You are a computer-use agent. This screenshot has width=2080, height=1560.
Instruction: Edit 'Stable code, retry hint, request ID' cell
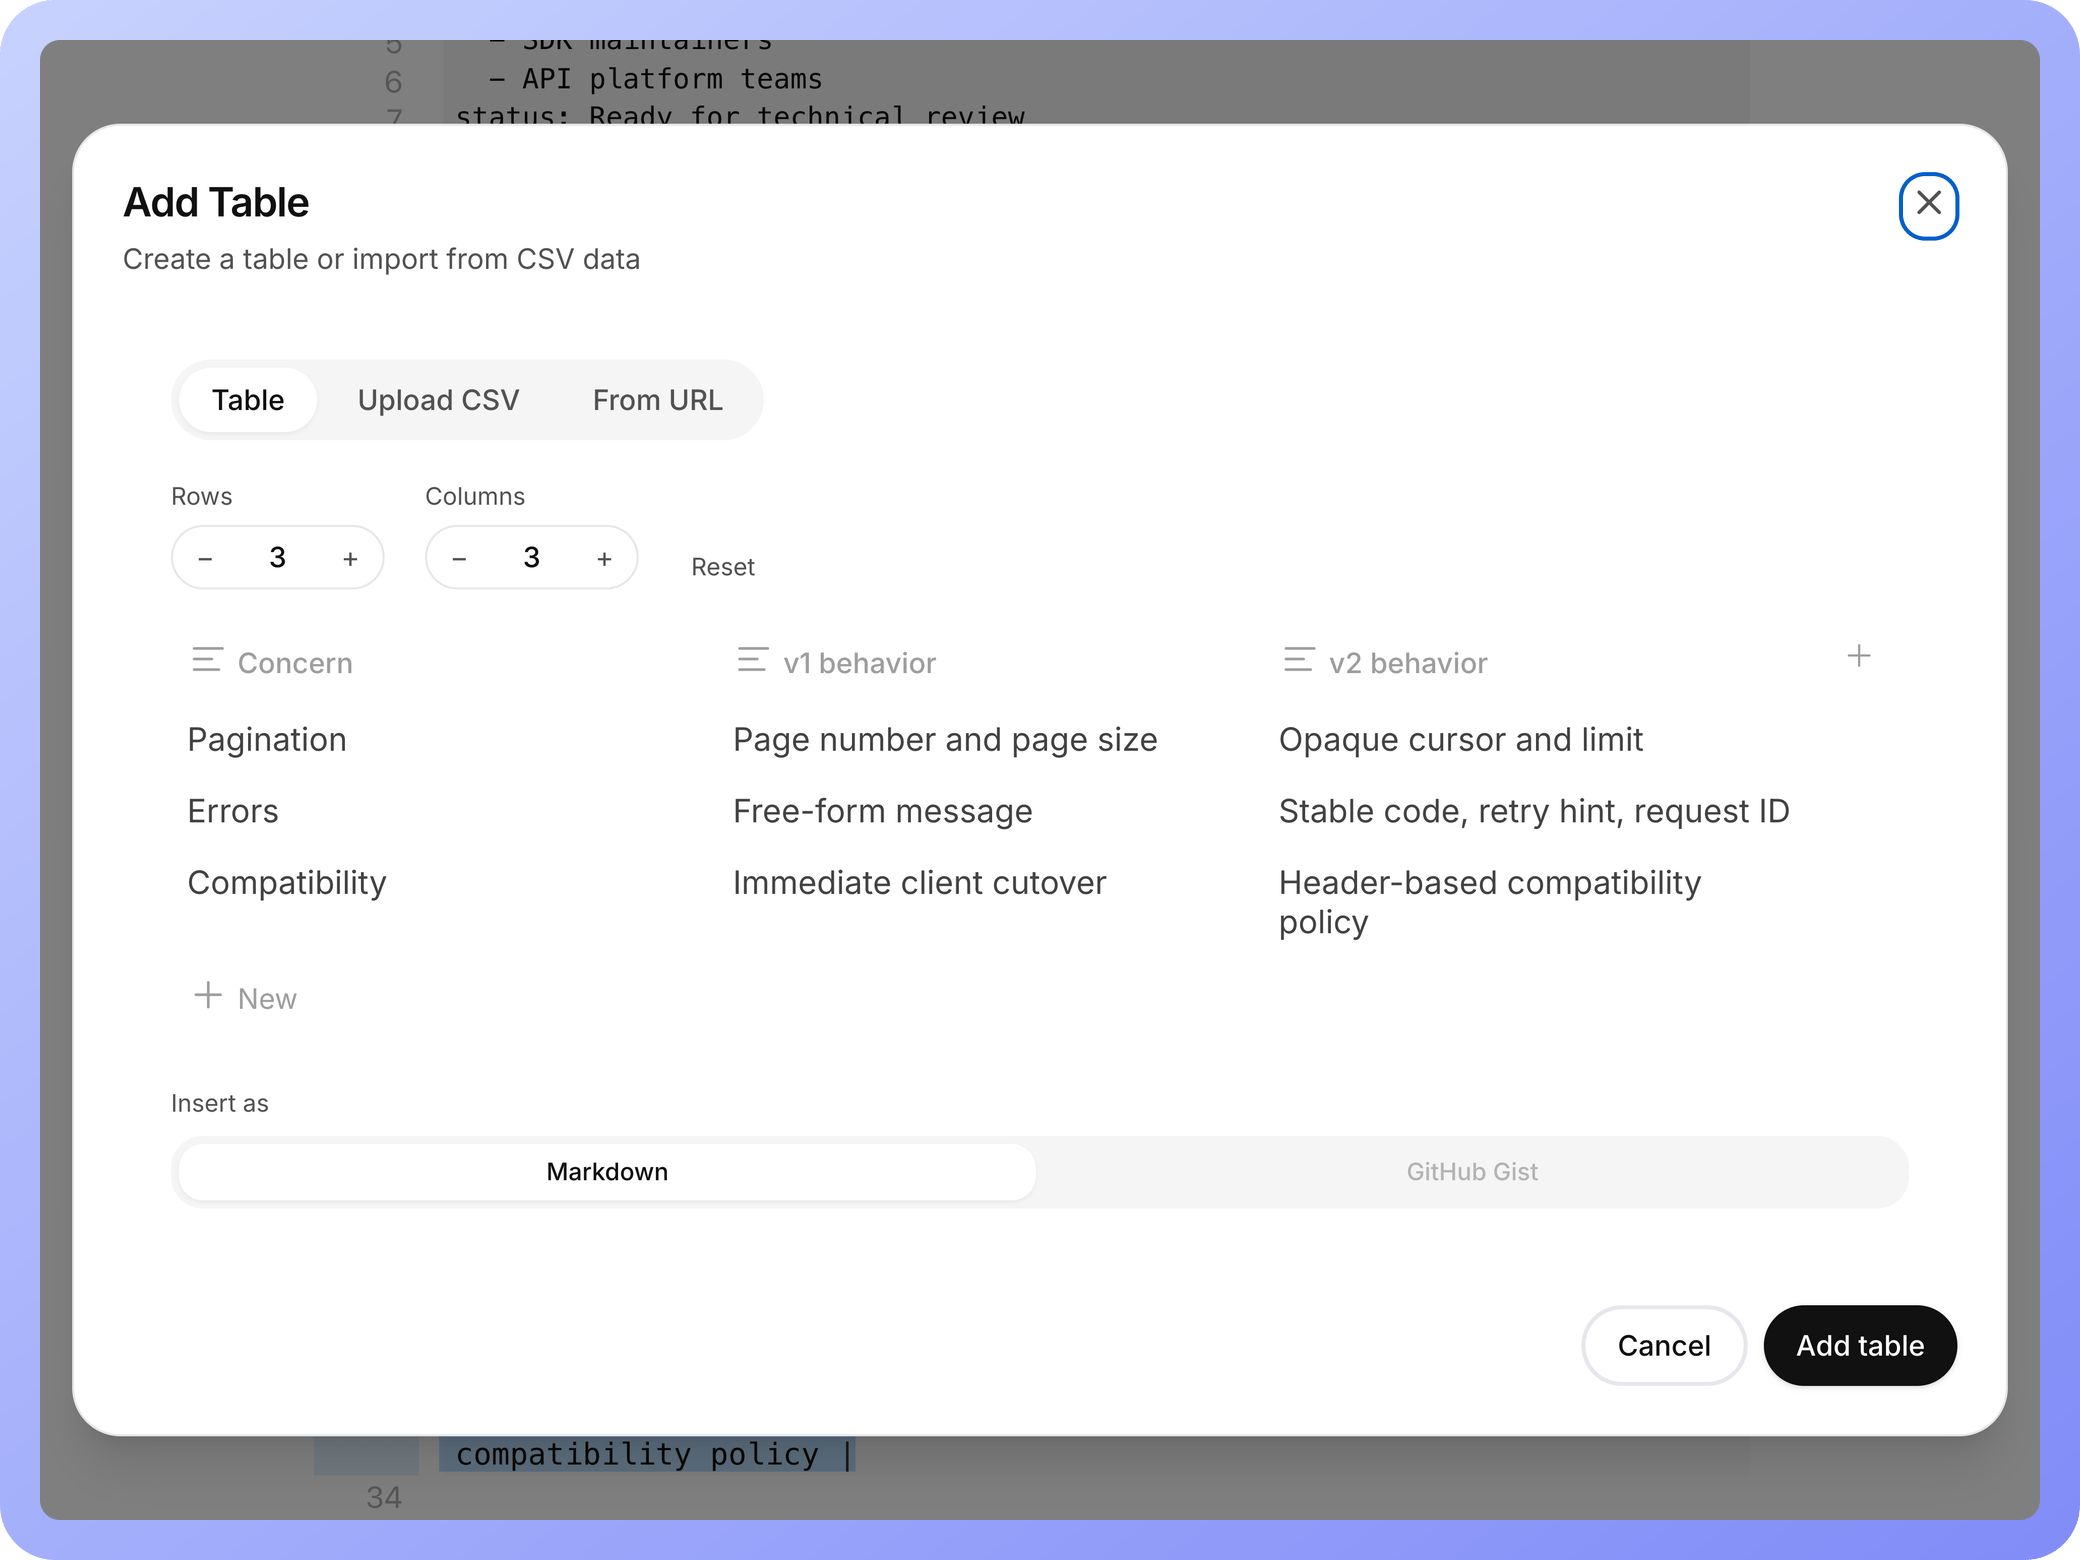[x=1534, y=811]
